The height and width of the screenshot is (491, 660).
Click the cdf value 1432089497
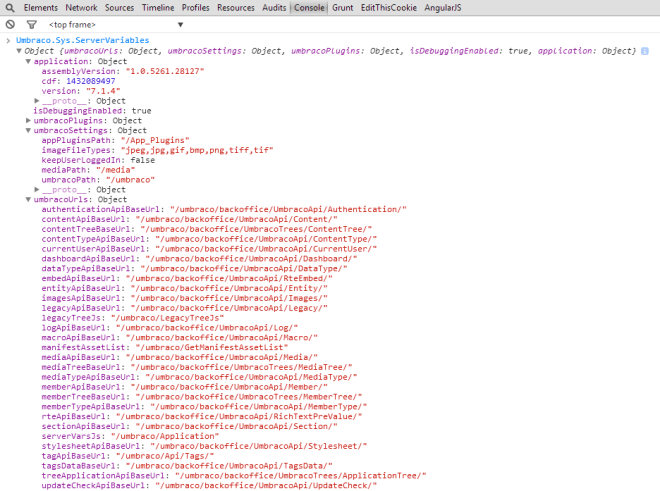tap(90, 81)
